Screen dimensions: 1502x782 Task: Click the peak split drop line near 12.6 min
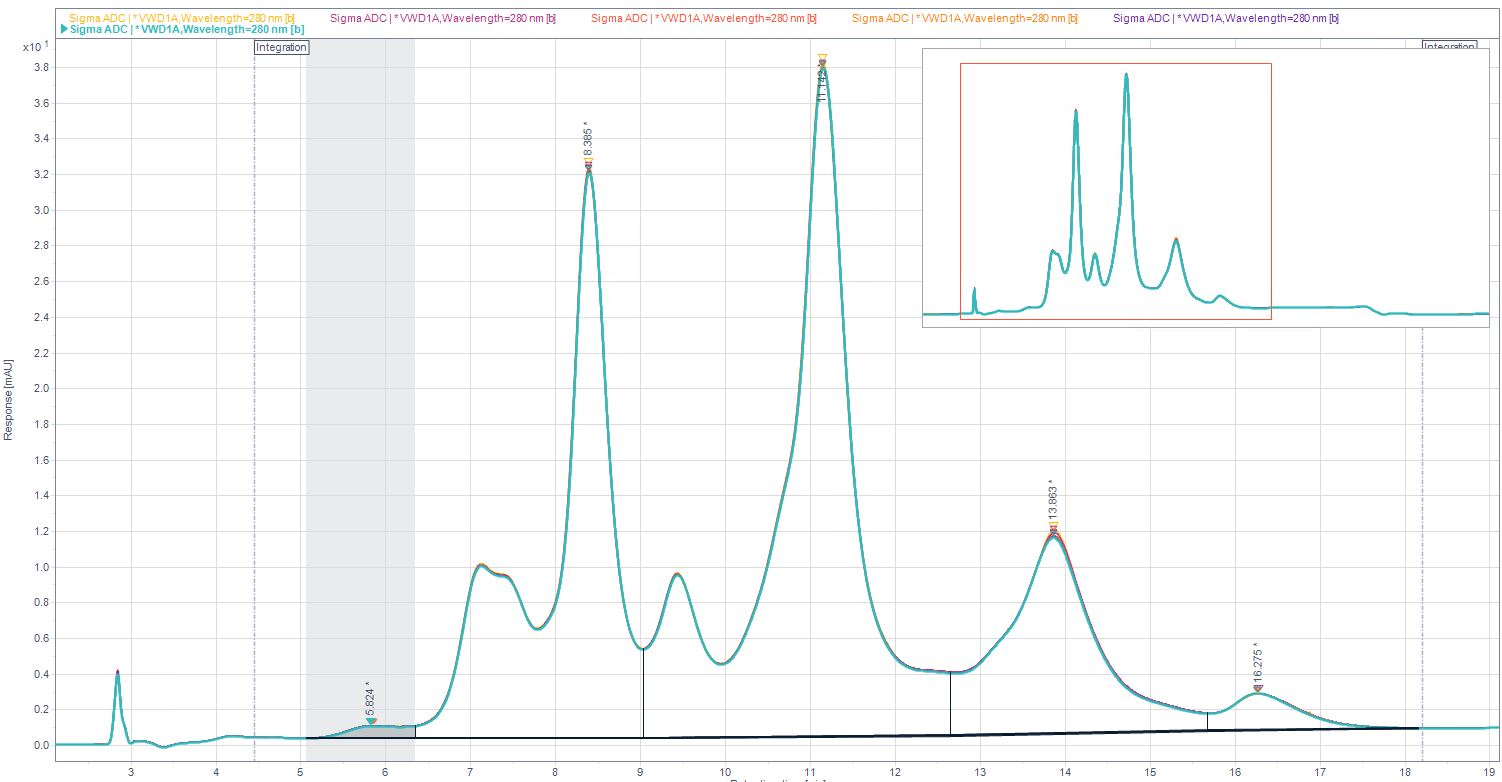click(950, 704)
